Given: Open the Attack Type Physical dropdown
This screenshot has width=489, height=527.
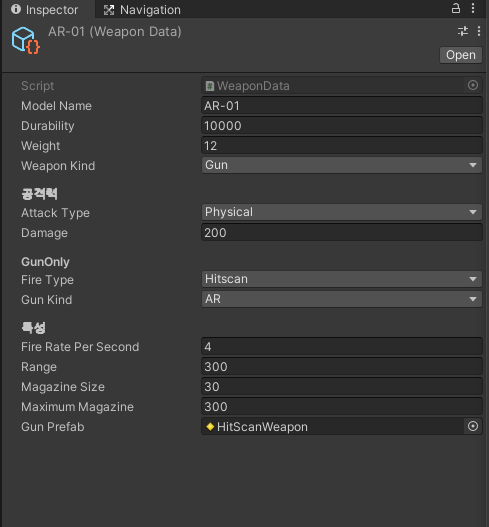Looking at the screenshot, I should click(x=342, y=212).
